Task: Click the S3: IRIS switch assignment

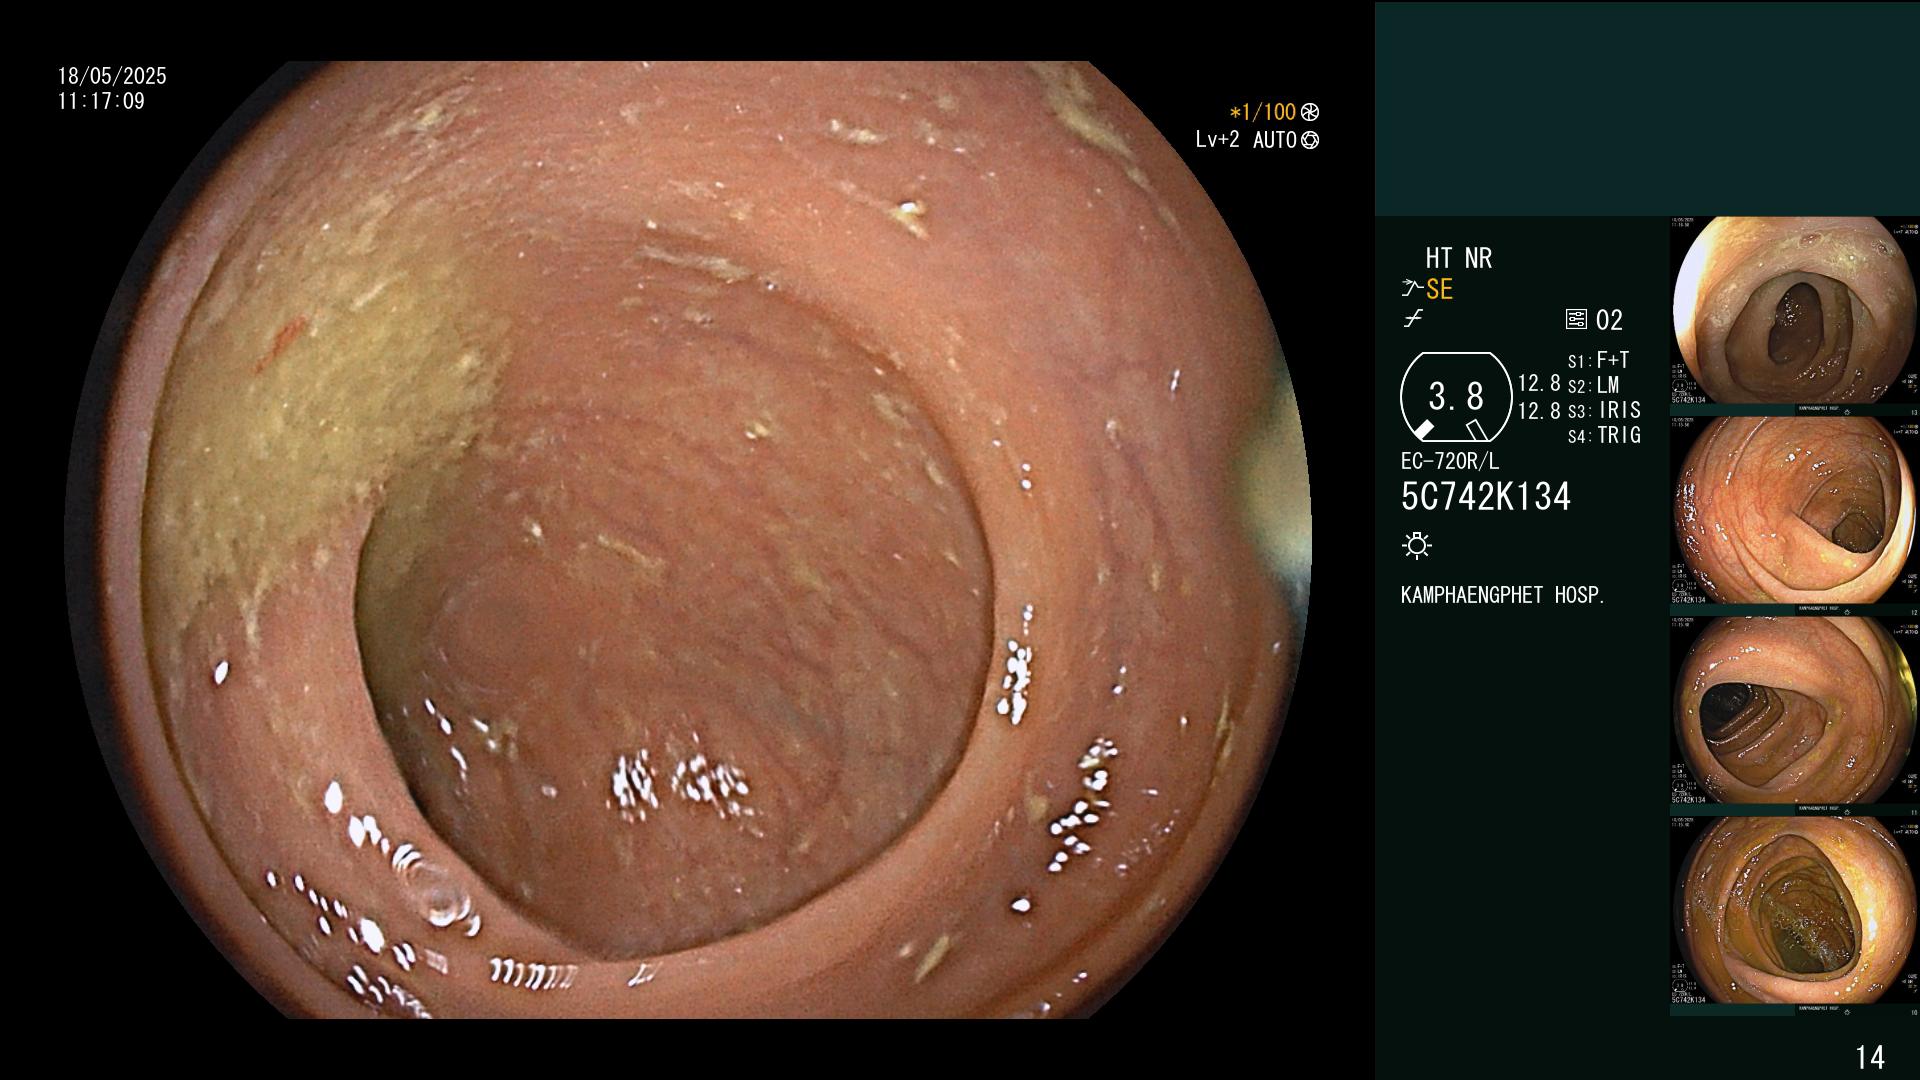Action: [x=1604, y=410]
